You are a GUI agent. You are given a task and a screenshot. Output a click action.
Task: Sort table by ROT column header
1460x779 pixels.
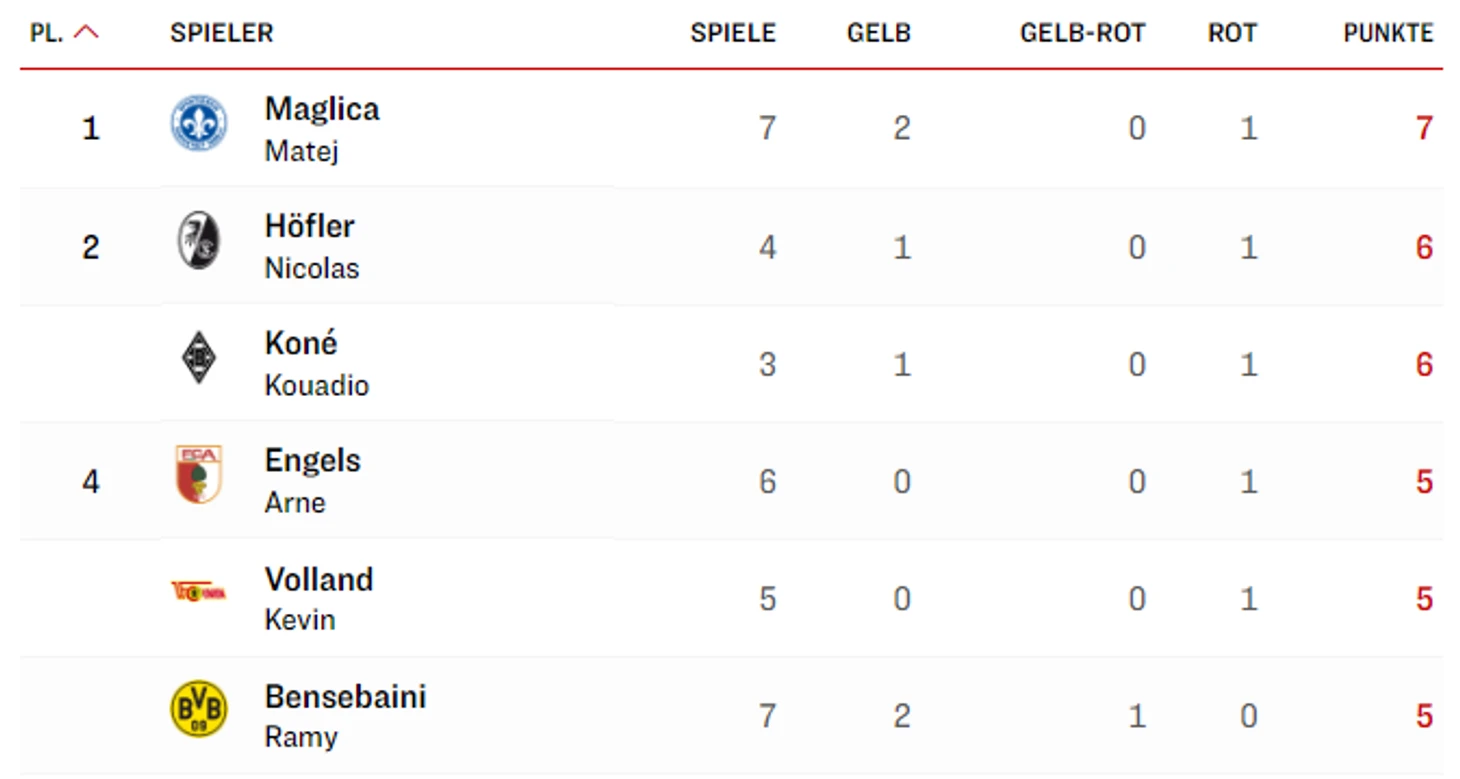(1231, 33)
